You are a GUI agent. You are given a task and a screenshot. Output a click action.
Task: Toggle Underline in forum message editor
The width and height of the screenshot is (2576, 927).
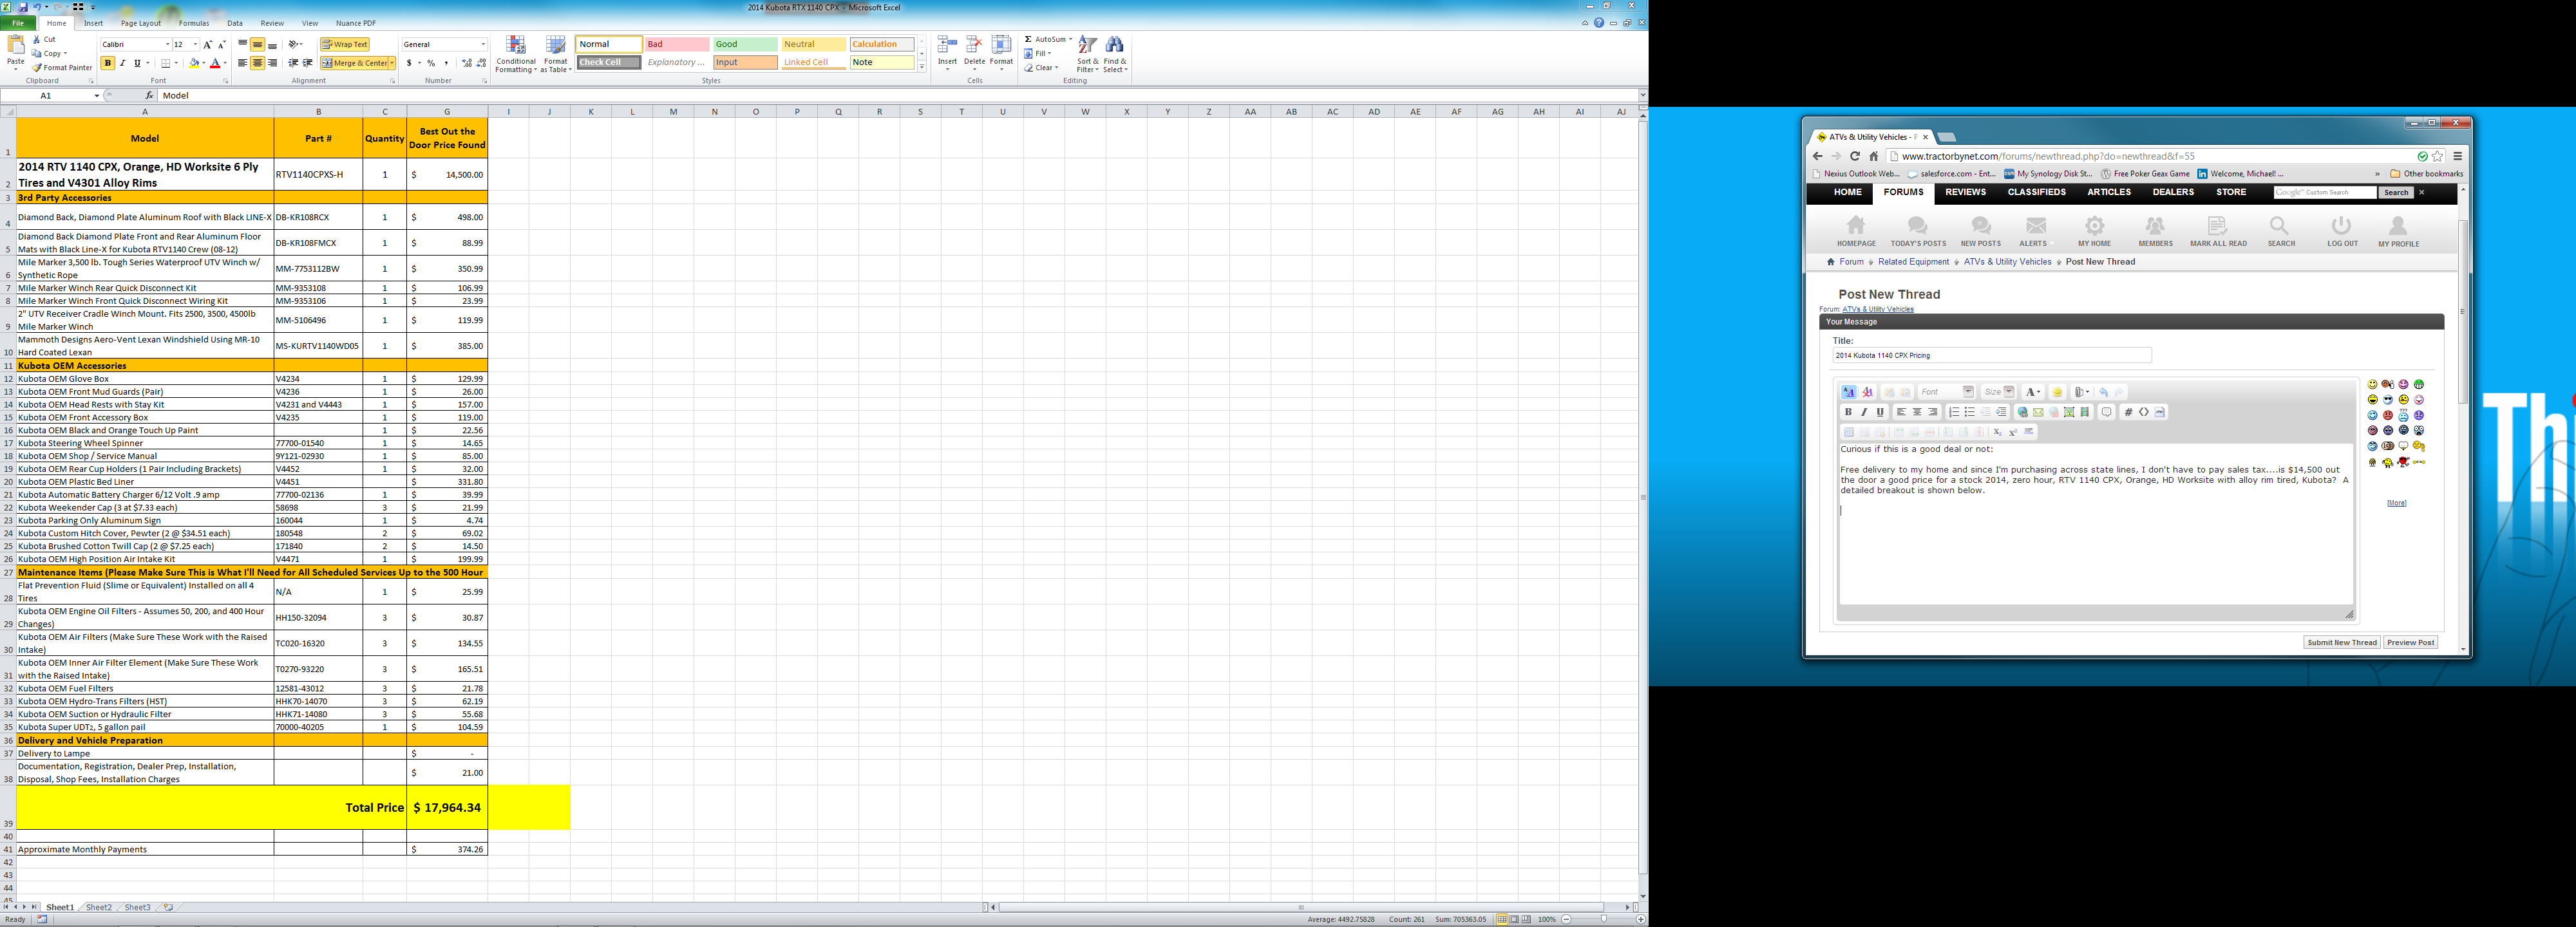[x=1880, y=412]
